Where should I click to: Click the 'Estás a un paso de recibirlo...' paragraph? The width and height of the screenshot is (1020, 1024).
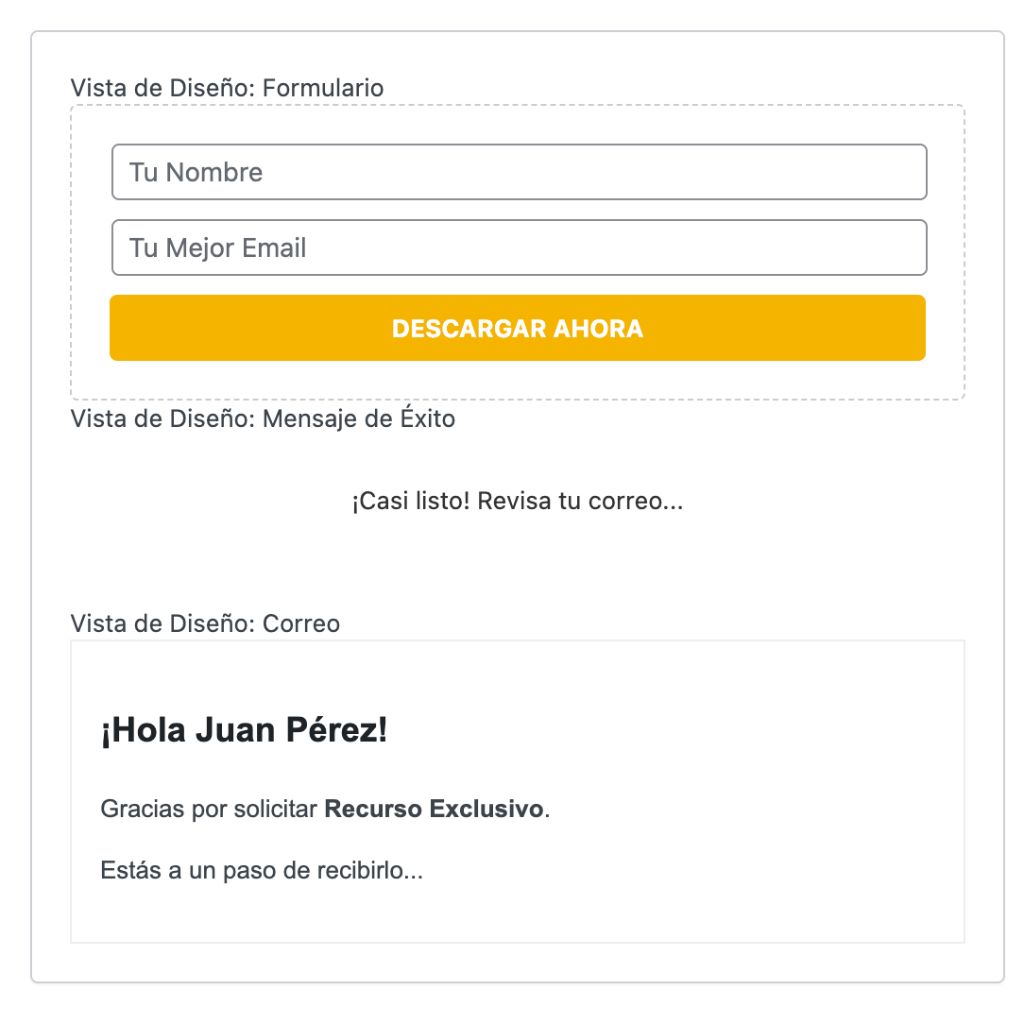coord(261,871)
